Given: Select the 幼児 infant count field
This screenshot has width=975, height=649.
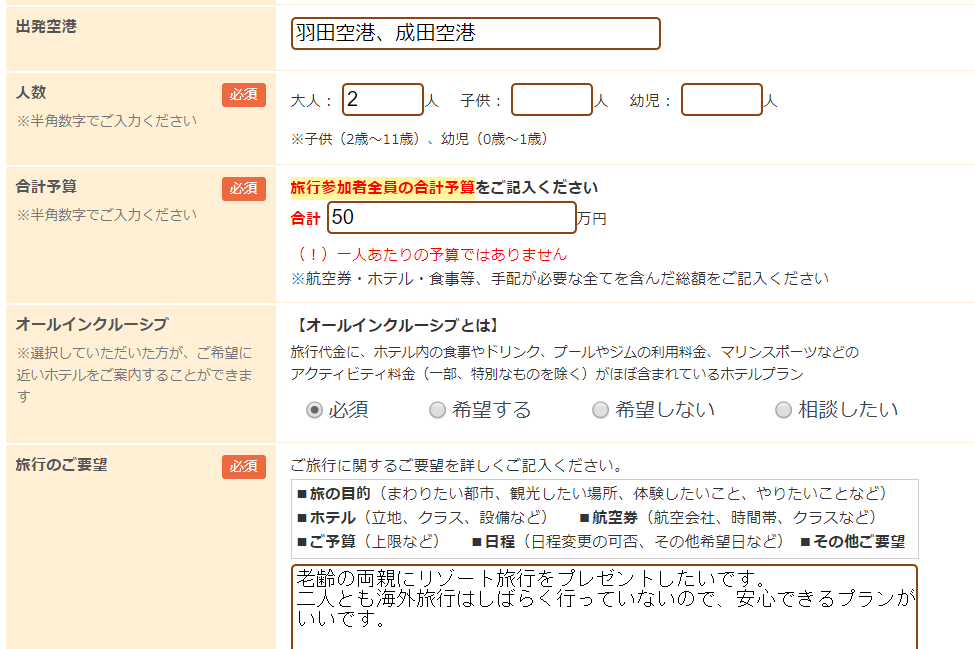Looking at the screenshot, I should click(722, 100).
